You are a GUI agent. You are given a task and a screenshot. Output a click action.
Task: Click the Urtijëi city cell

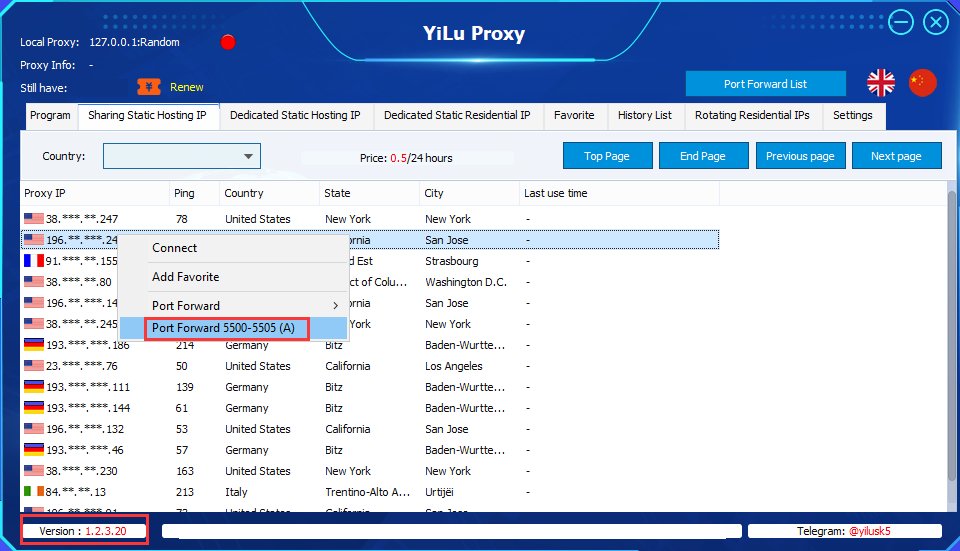[x=439, y=492]
